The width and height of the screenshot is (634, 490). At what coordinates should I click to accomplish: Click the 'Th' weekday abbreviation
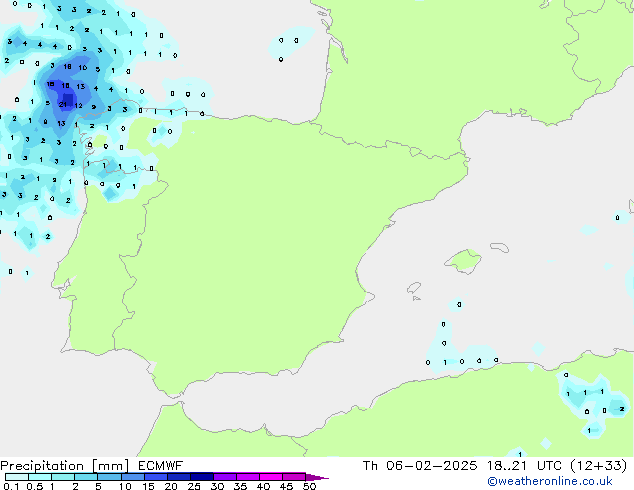(370, 465)
